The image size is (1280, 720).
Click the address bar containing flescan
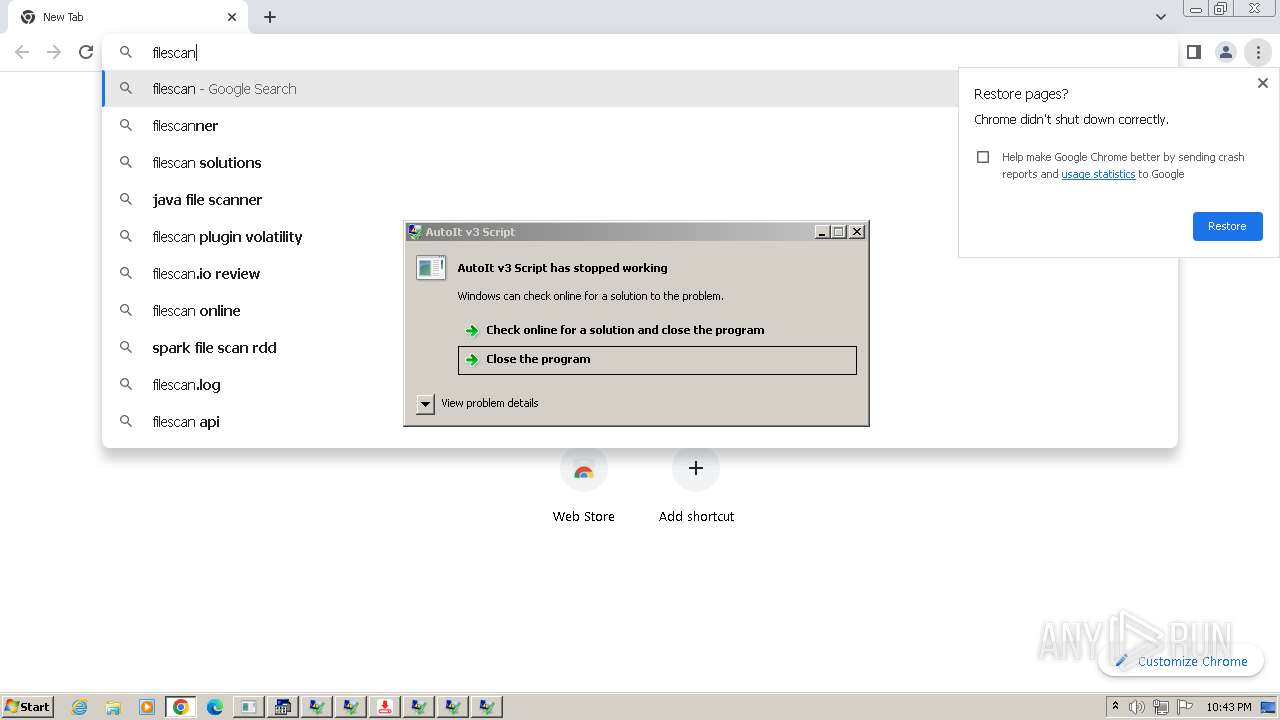(640, 52)
